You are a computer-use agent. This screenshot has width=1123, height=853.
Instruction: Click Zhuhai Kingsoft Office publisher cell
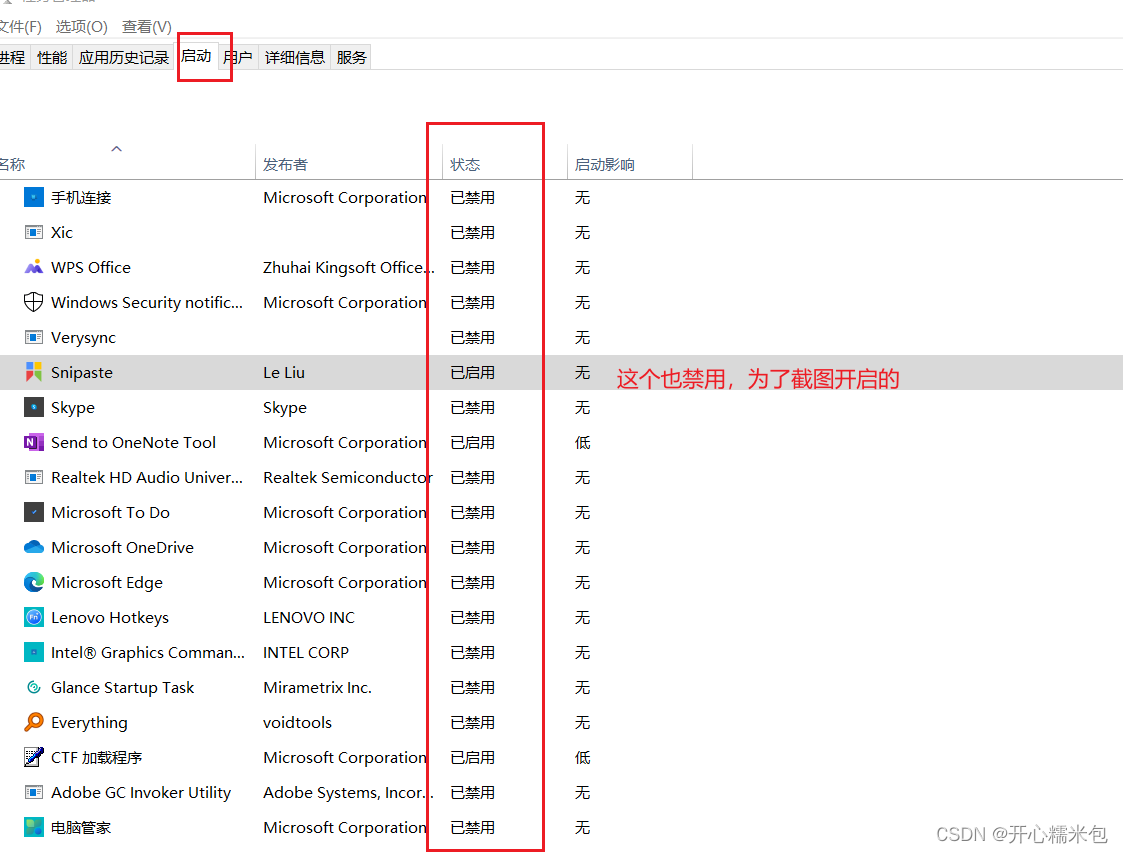pos(349,267)
